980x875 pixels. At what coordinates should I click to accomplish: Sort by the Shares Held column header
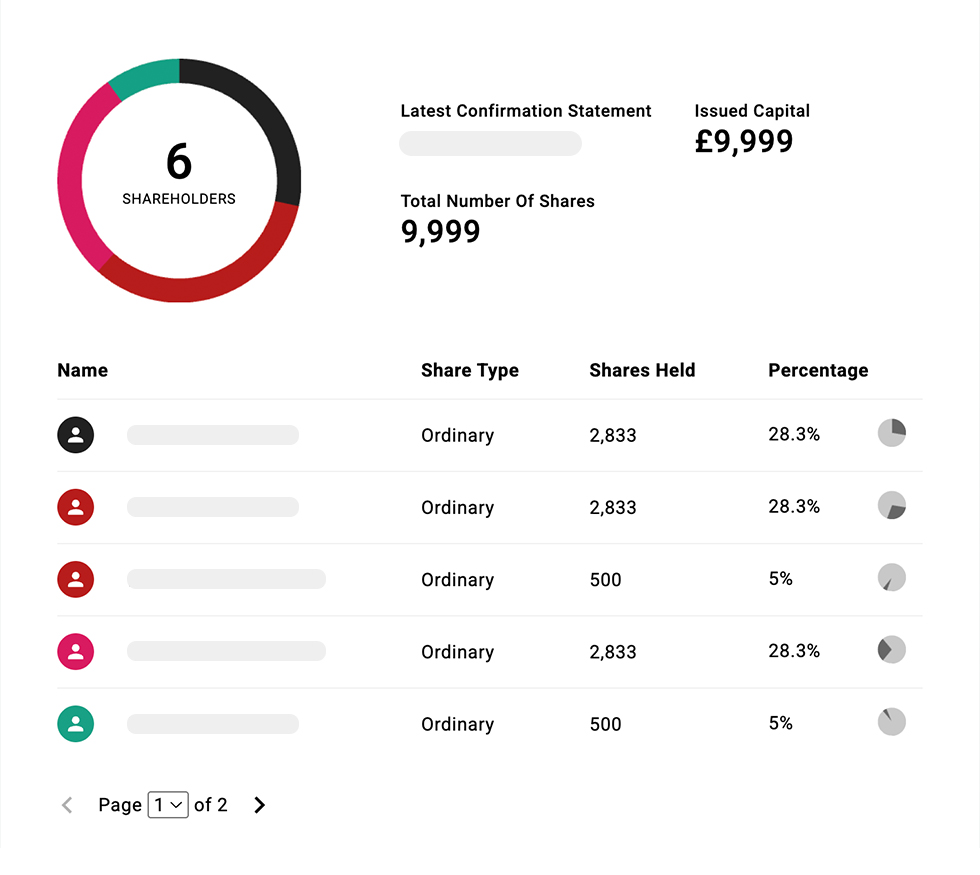642,370
